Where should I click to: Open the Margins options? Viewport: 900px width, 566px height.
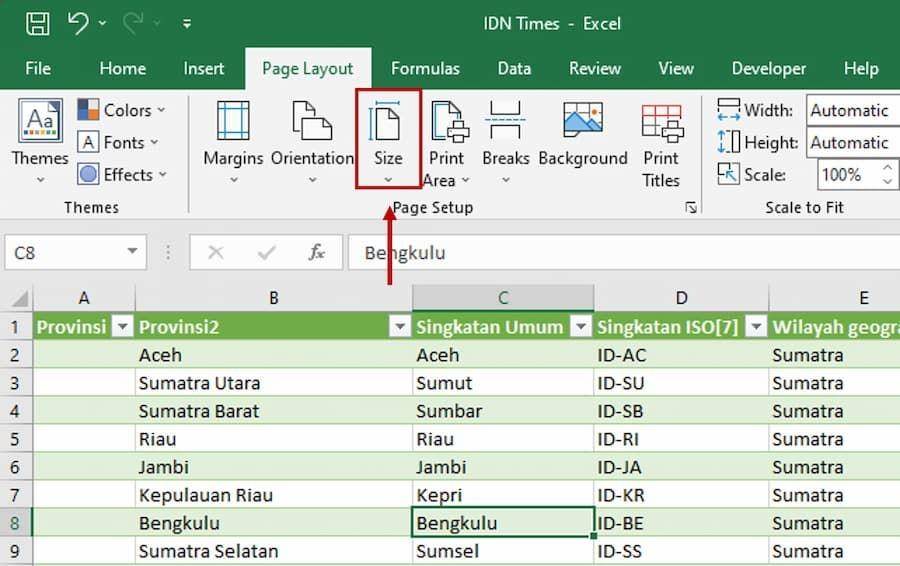pos(233,142)
